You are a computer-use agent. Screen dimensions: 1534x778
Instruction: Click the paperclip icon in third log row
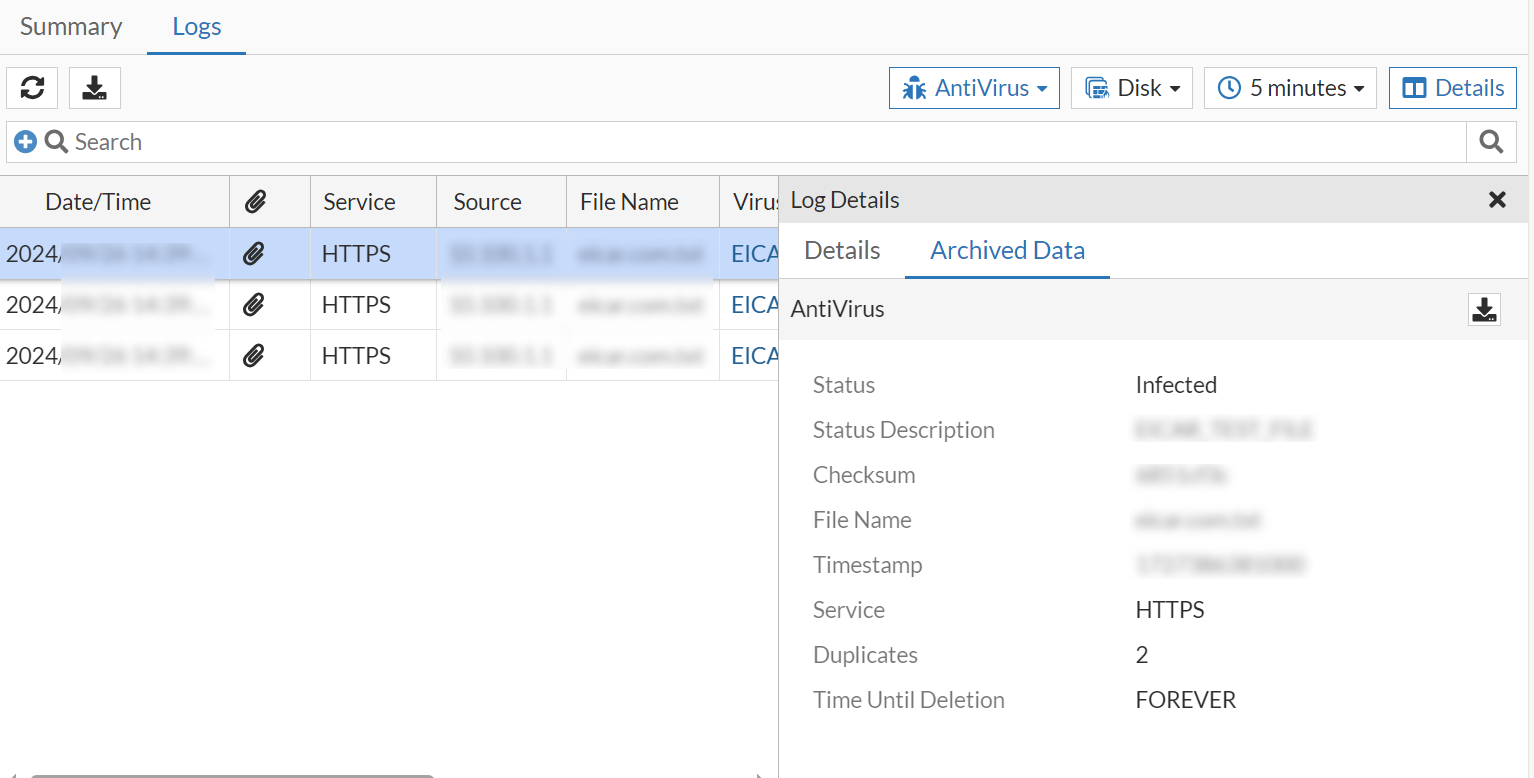pos(254,356)
